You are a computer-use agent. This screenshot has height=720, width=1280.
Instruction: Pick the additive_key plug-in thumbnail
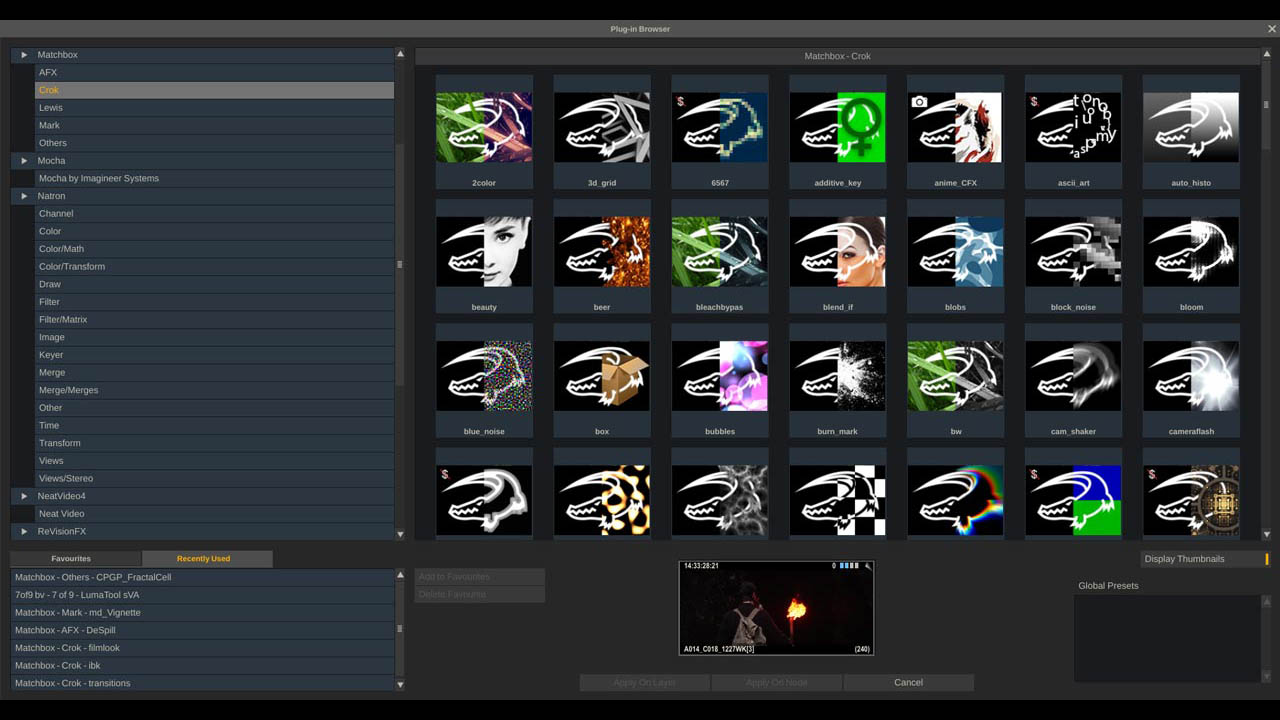pos(838,128)
